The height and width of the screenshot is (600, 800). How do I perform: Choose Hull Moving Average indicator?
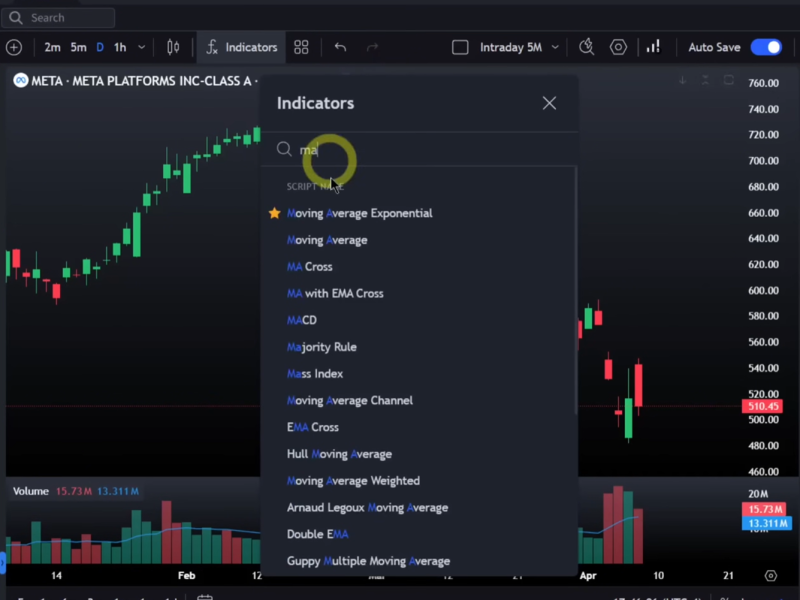pos(339,454)
